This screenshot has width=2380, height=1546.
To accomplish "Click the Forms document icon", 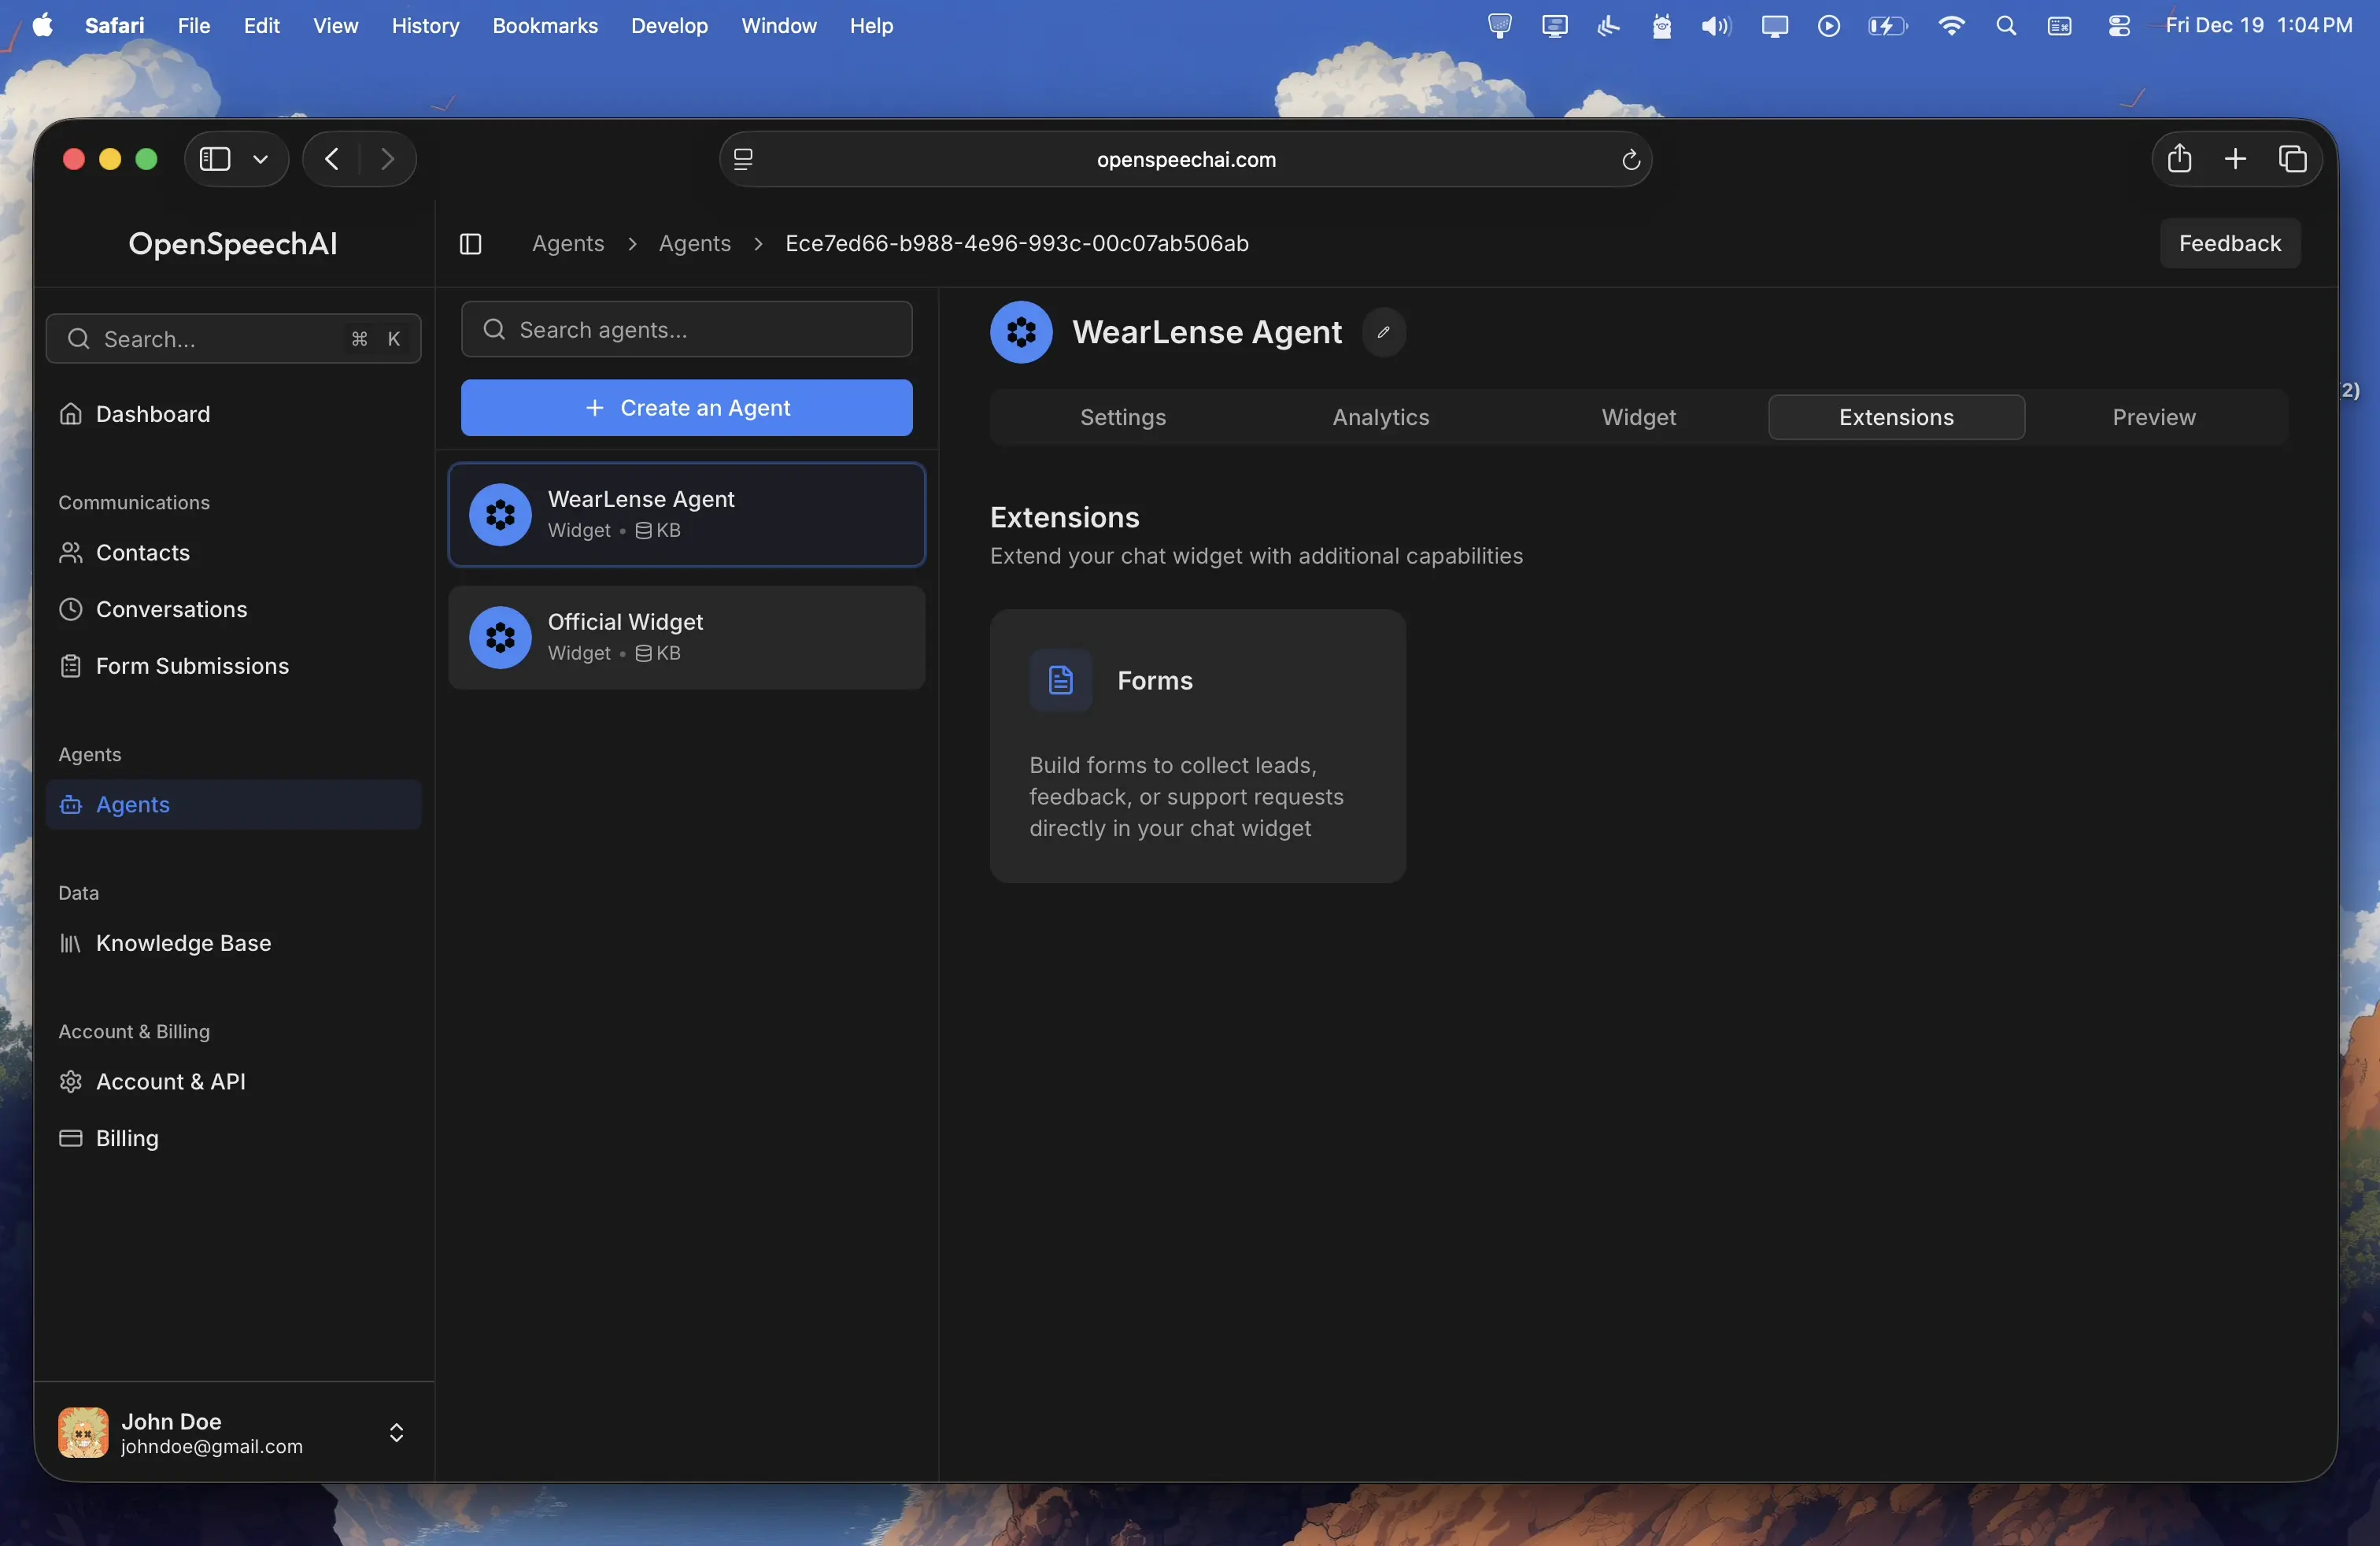I will point(1061,681).
